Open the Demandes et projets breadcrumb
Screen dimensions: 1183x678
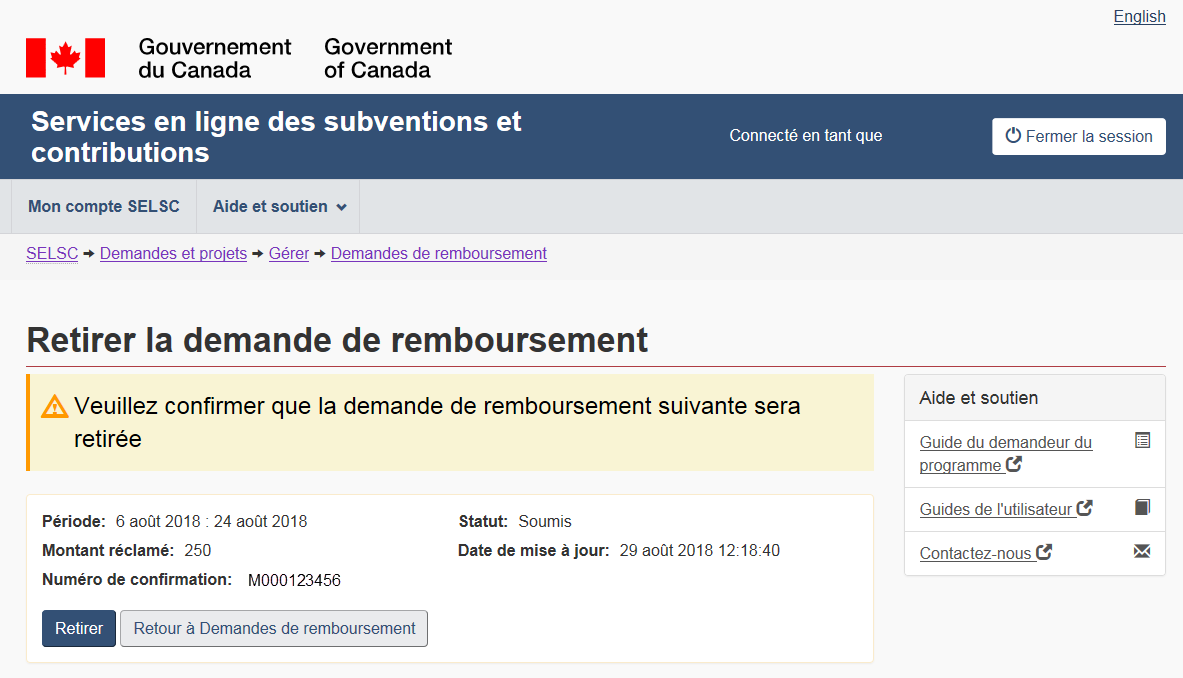click(x=173, y=254)
